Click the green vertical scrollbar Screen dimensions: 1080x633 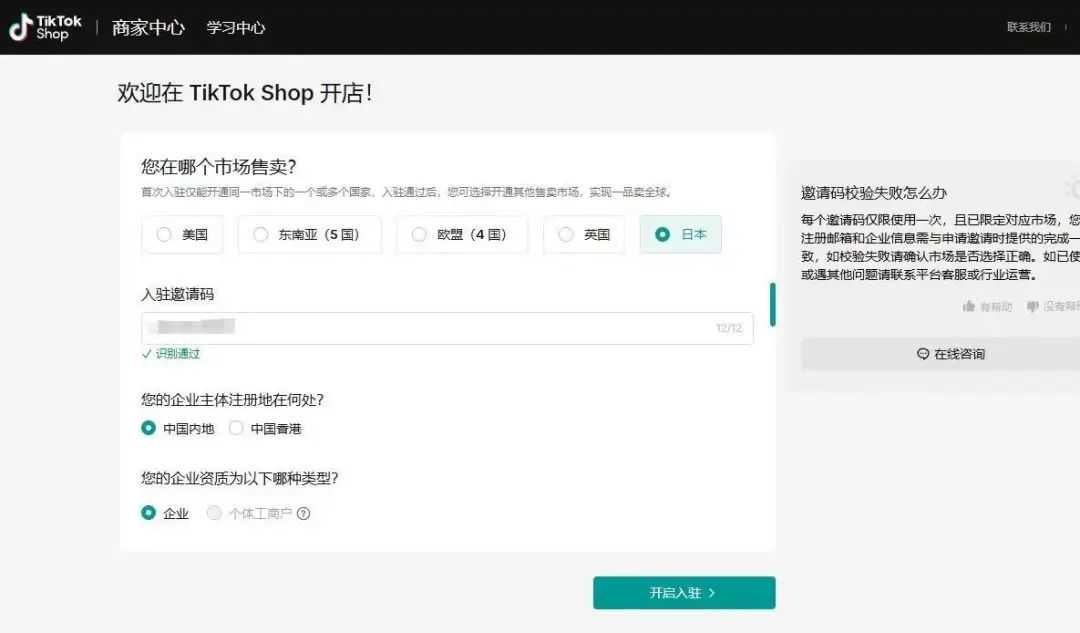[x=772, y=304]
